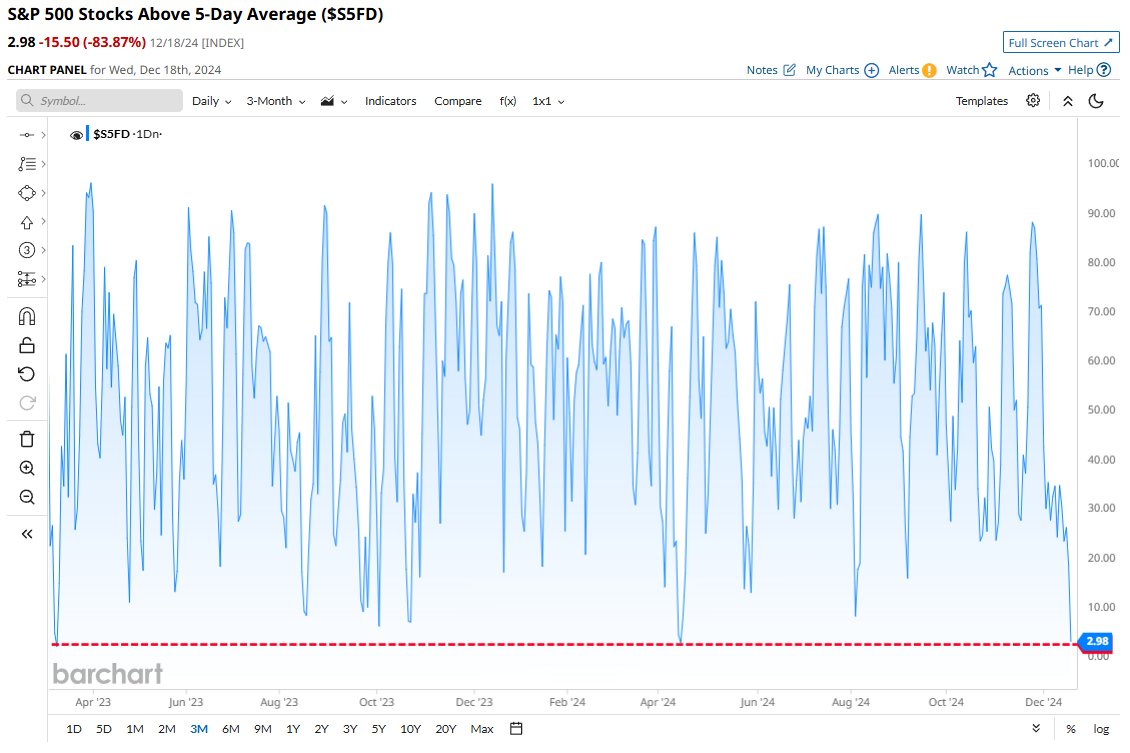Screen dimensions: 1130x753
Task: Select the 3Y time range
Action: (x=350, y=729)
